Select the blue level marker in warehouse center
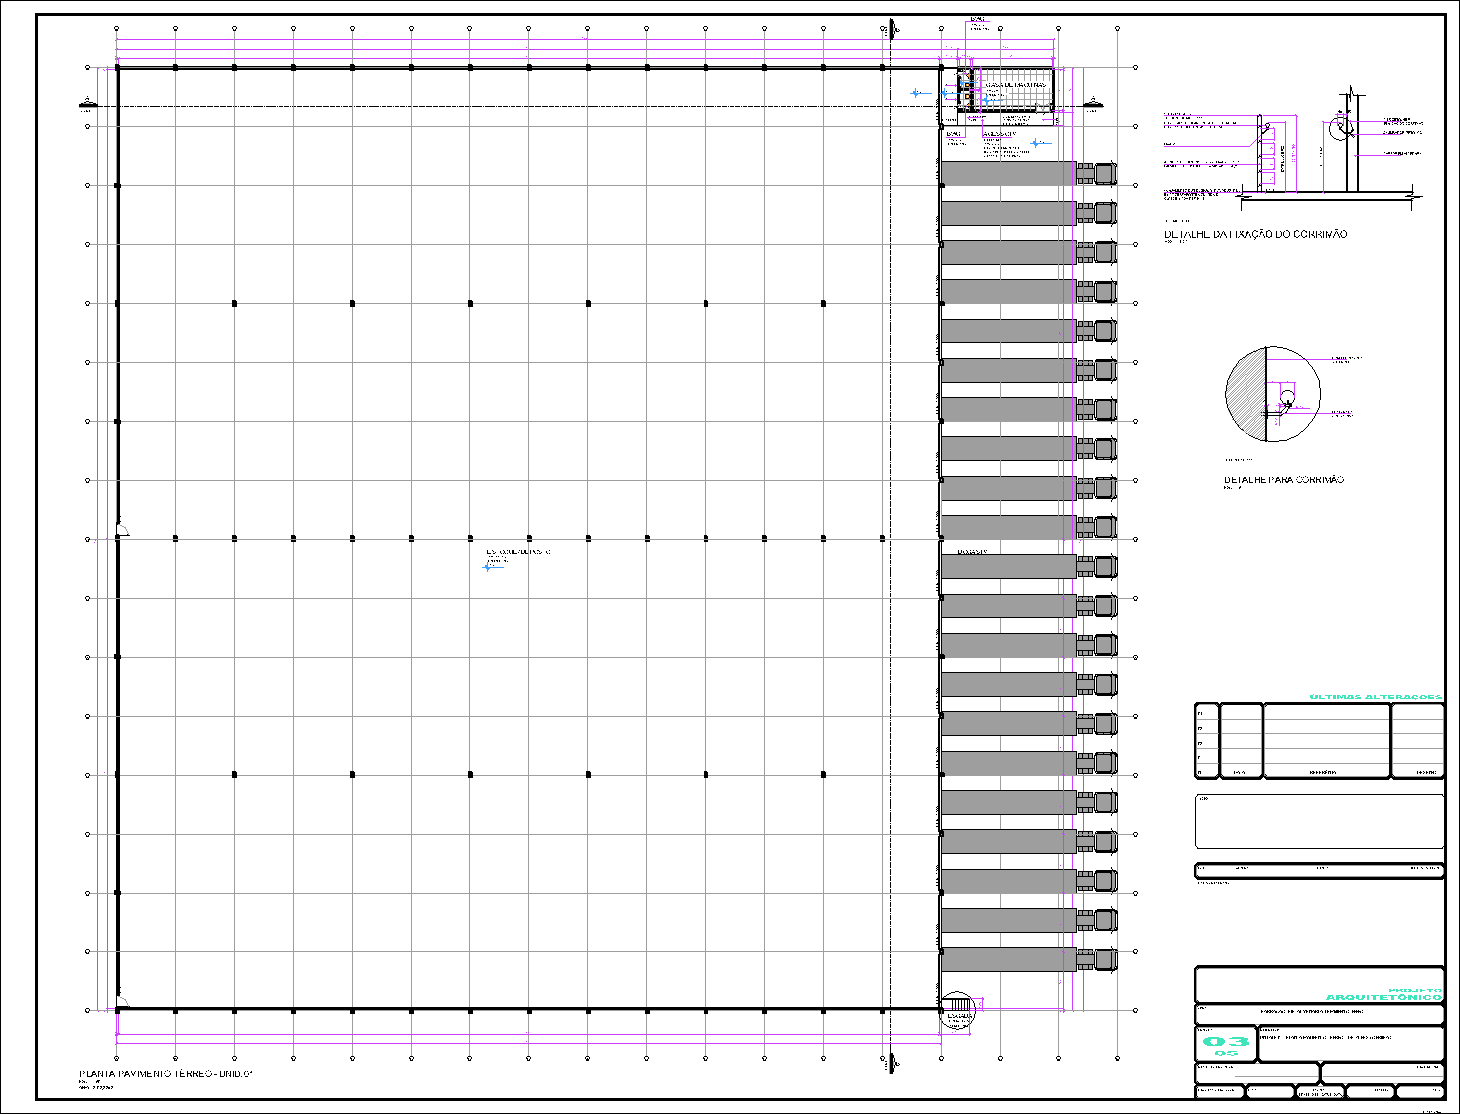 pyautogui.click(x=488, y=567)
